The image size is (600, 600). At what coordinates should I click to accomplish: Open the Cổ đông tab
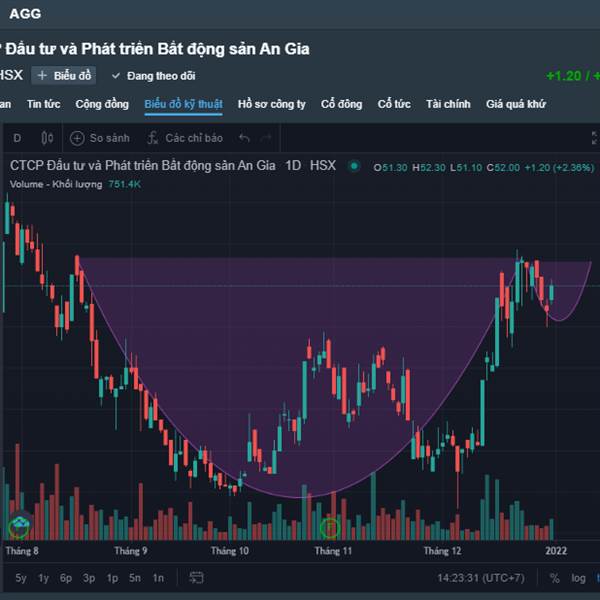pos(342,104)
